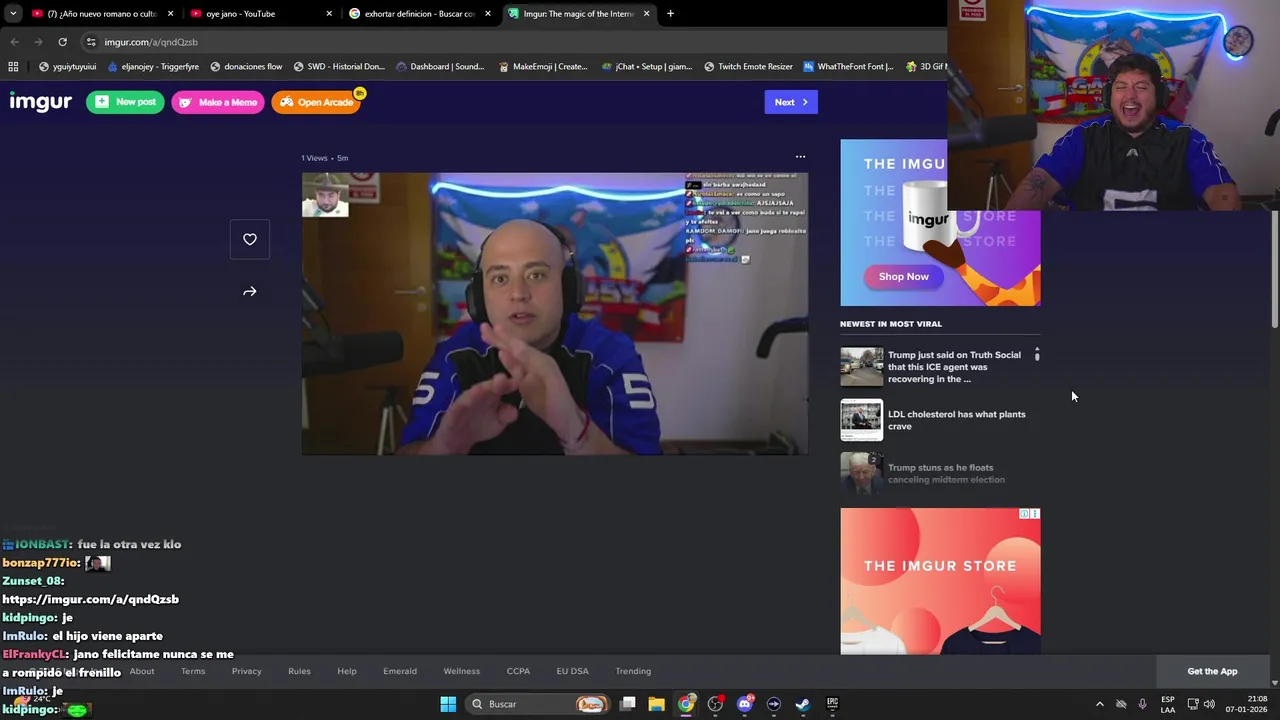Open the MakeEmoji | Create... bookmark
Viewport: 1280px width, 720px height.
tap(543, 67)
